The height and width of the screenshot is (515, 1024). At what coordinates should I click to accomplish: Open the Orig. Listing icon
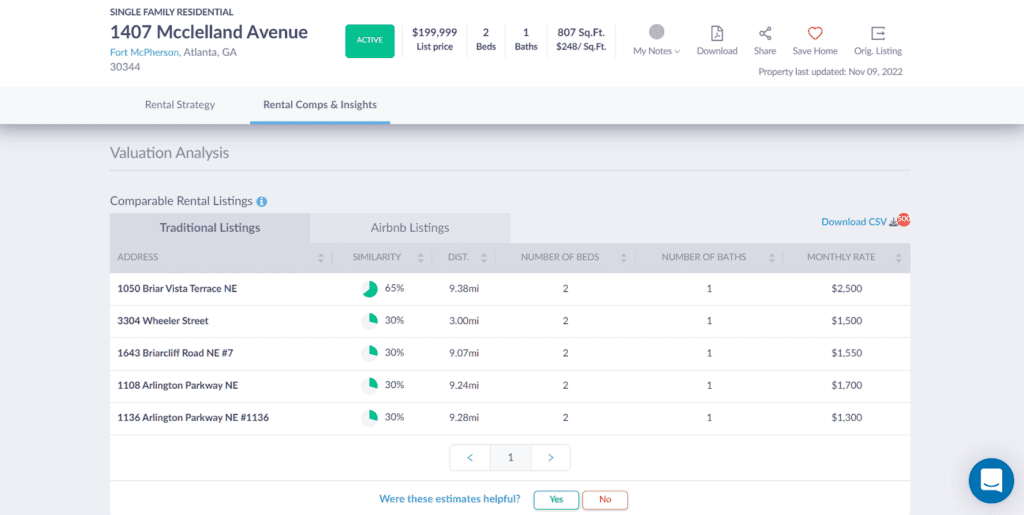(x=878, y=33)
